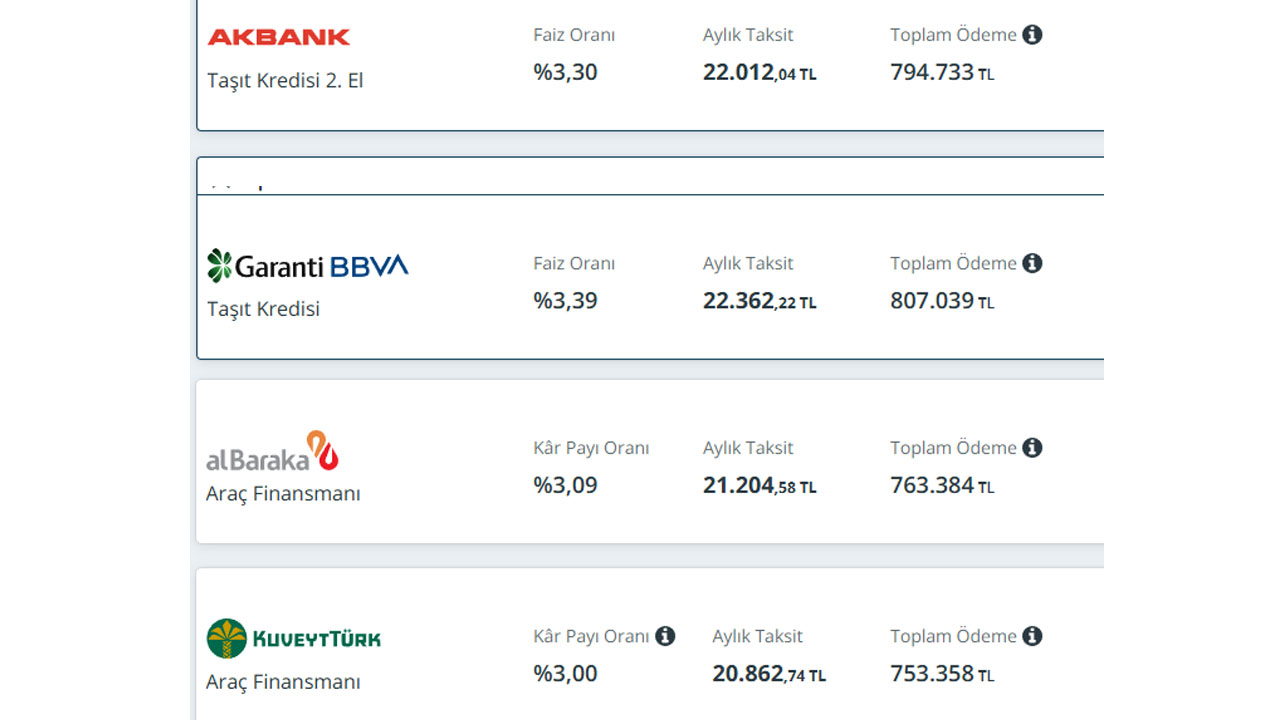The height and width of the screenshot is (720, 1280).
Task: Click Kuveyt Türk monthly installment 20.862,74 TL
Action: tap(768, 674)
